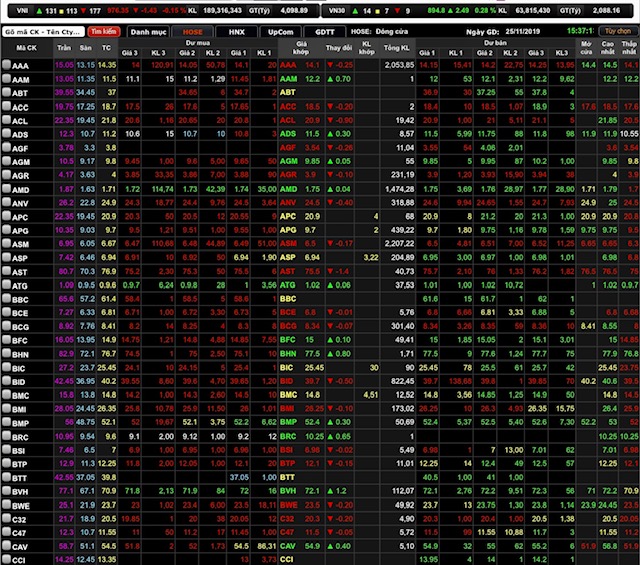
Task: Select ticker APG in left column
Action: point(20,231)
